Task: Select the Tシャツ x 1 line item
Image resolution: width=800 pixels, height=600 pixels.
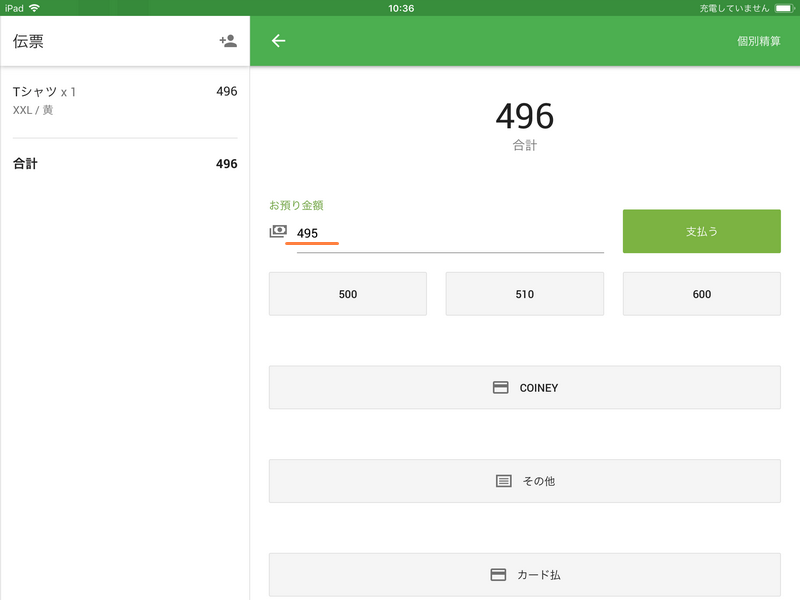Action: pos(45,92)
